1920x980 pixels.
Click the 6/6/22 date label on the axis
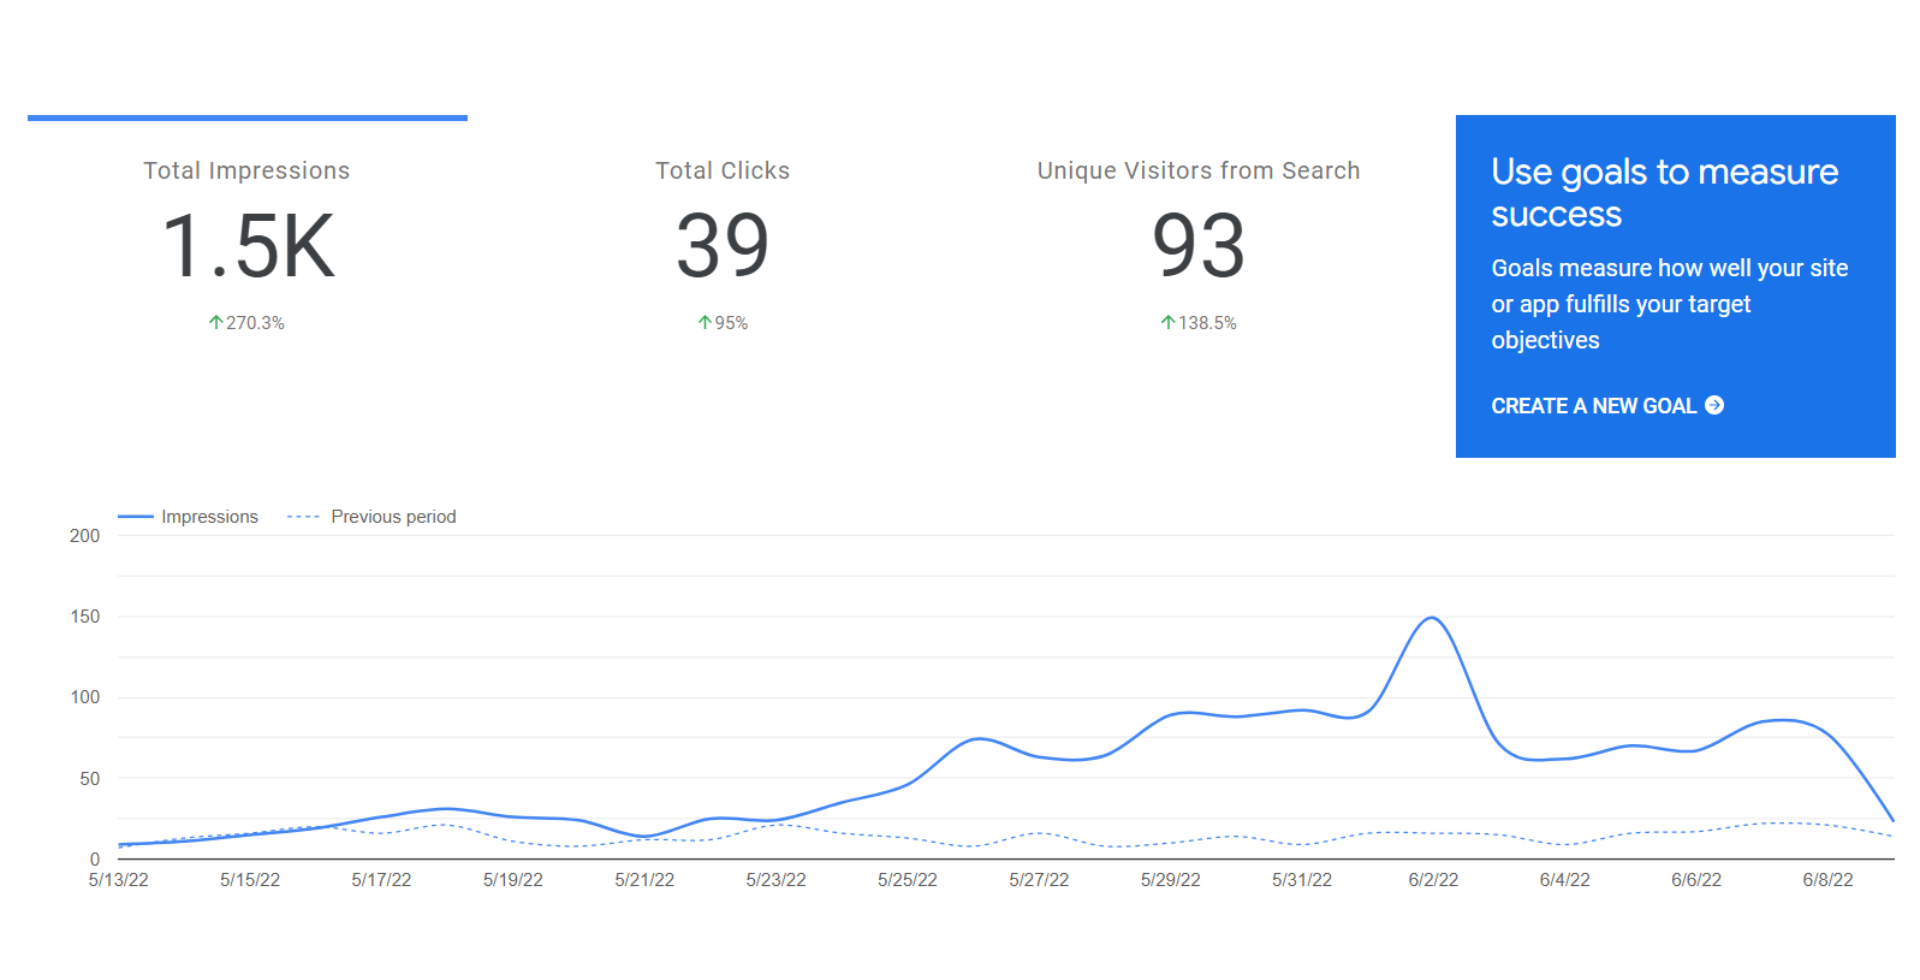click(1696, 880)
